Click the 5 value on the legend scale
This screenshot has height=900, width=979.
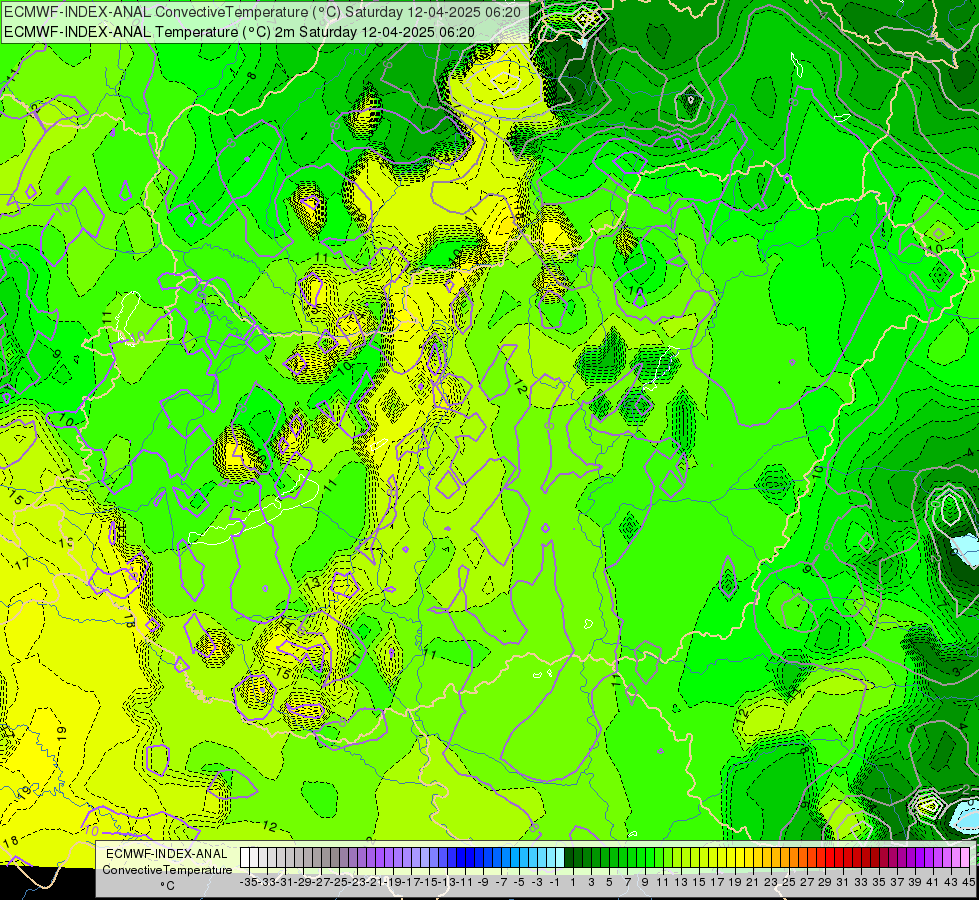(x=609, y=882)
